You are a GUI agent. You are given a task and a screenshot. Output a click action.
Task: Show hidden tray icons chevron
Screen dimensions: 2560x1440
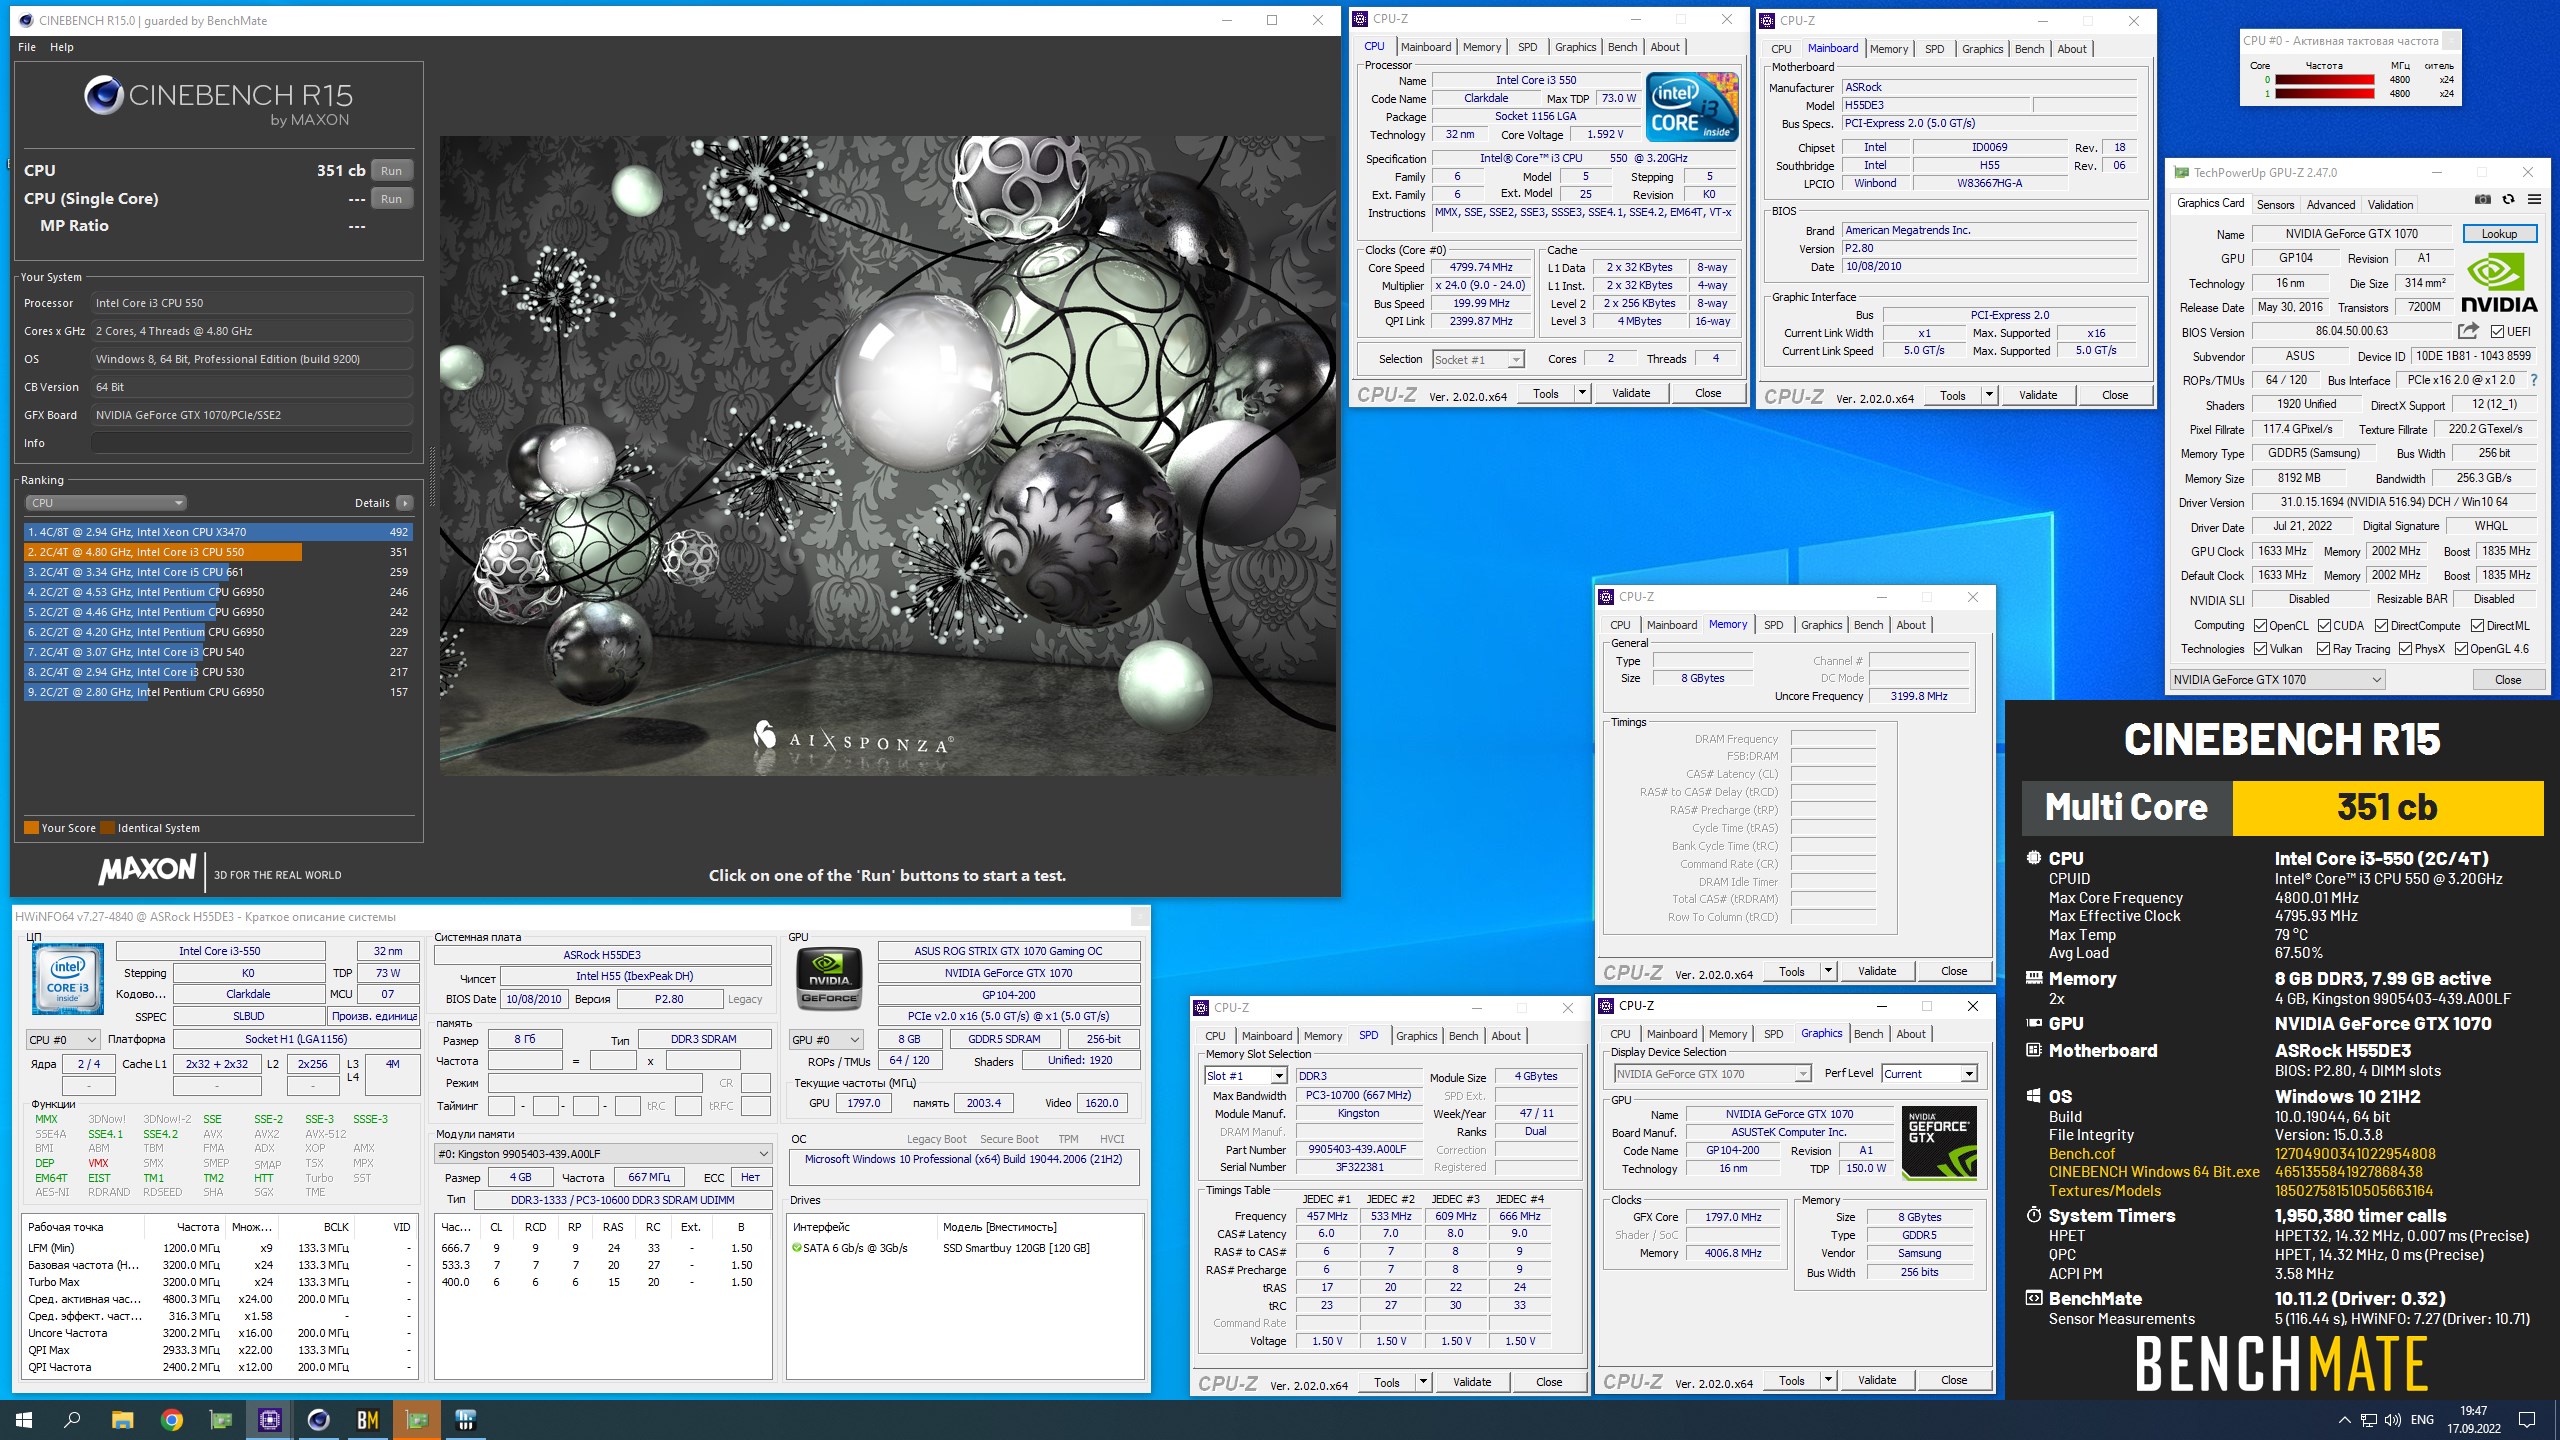click(x=2345, y=1420)
